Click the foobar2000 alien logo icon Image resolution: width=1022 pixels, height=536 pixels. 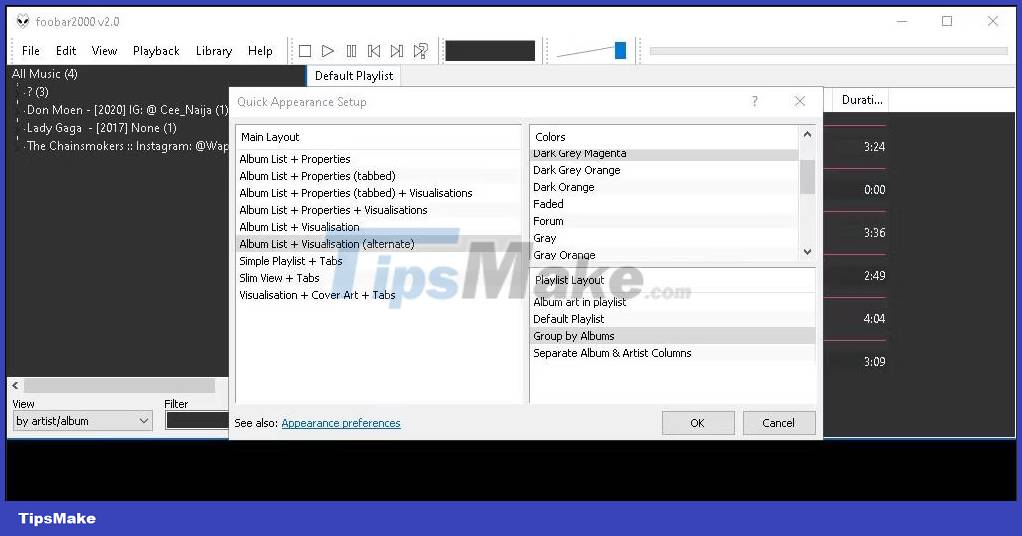pos(23,22)
